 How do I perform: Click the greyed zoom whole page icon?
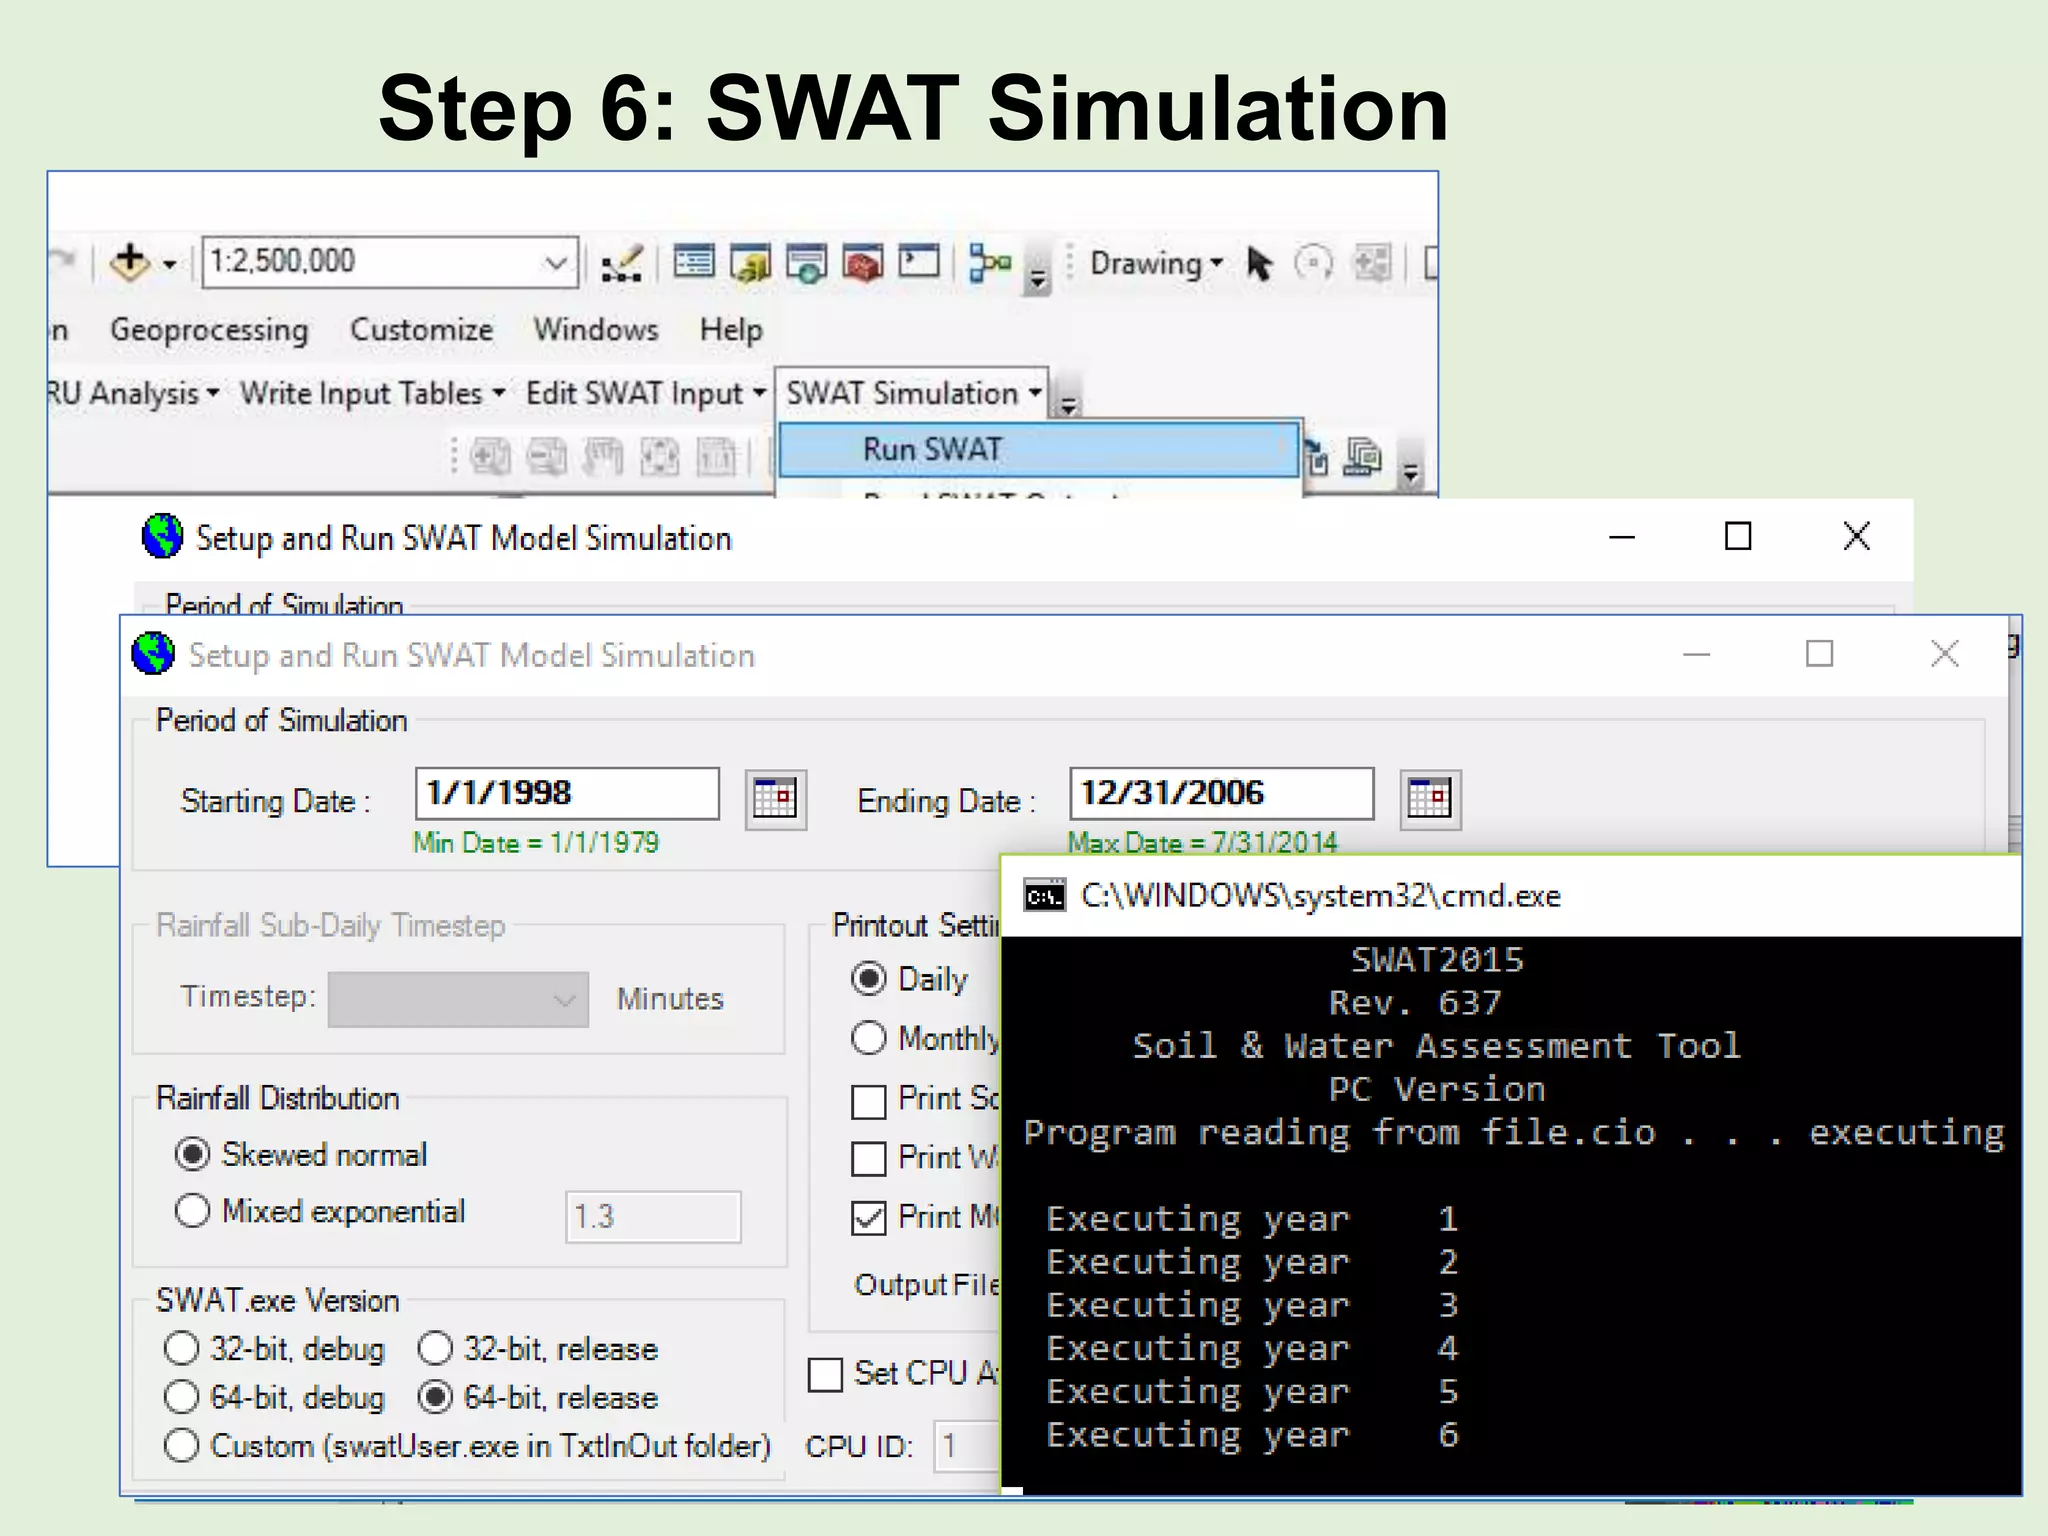[659, 458]
